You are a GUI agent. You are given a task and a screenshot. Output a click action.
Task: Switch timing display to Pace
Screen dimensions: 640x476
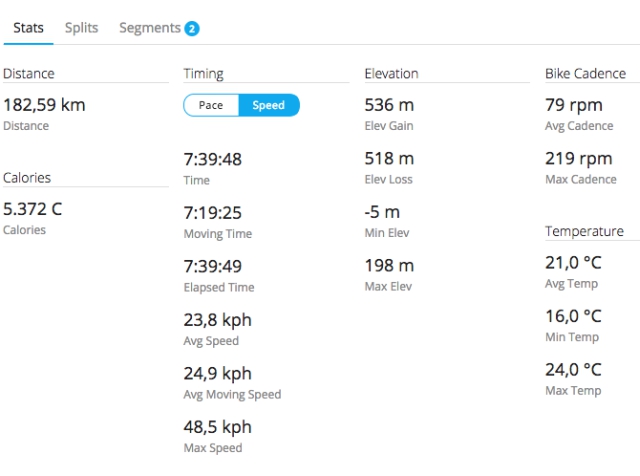211,106
